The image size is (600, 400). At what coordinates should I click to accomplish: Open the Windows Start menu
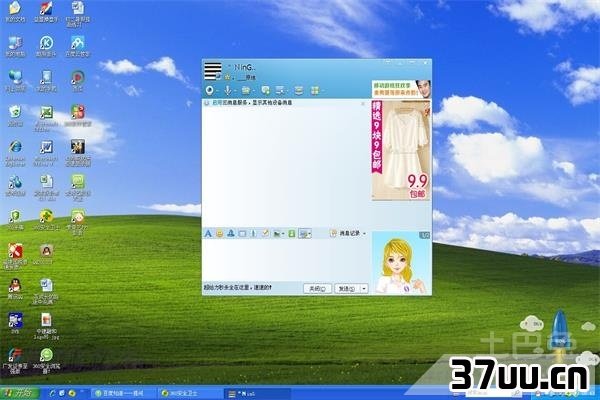19,393
